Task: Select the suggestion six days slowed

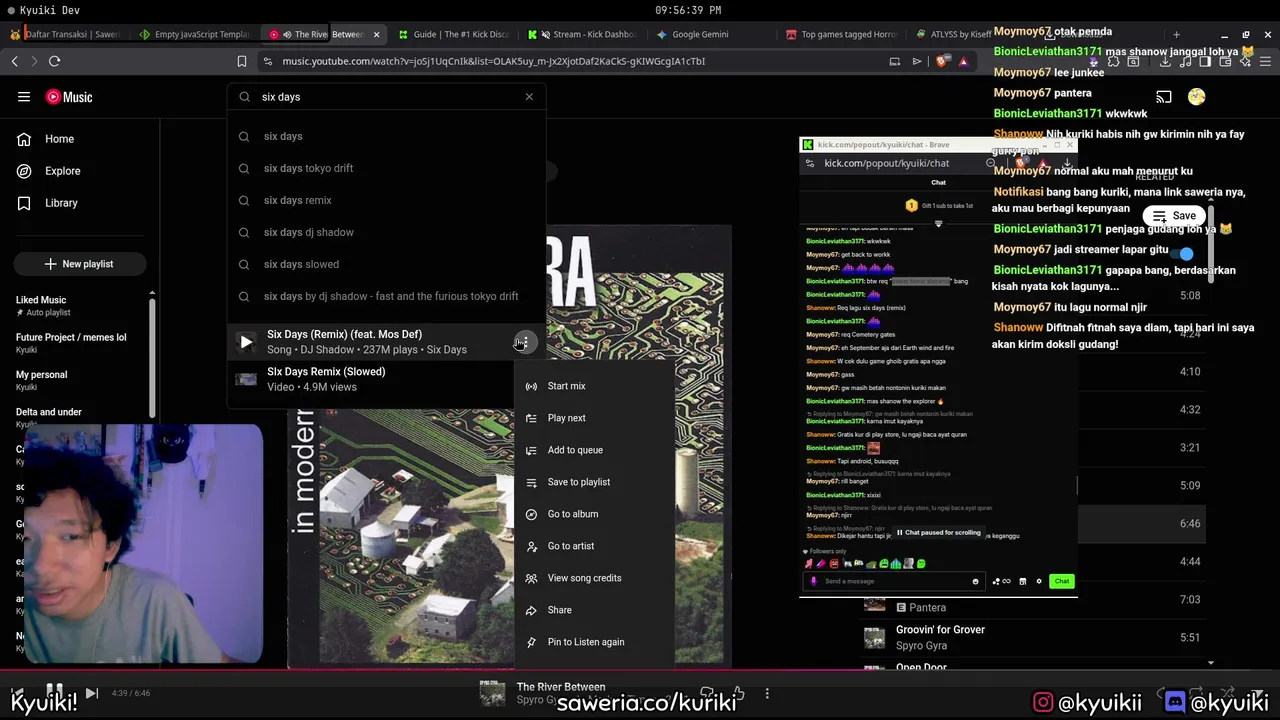Action: 387,264
